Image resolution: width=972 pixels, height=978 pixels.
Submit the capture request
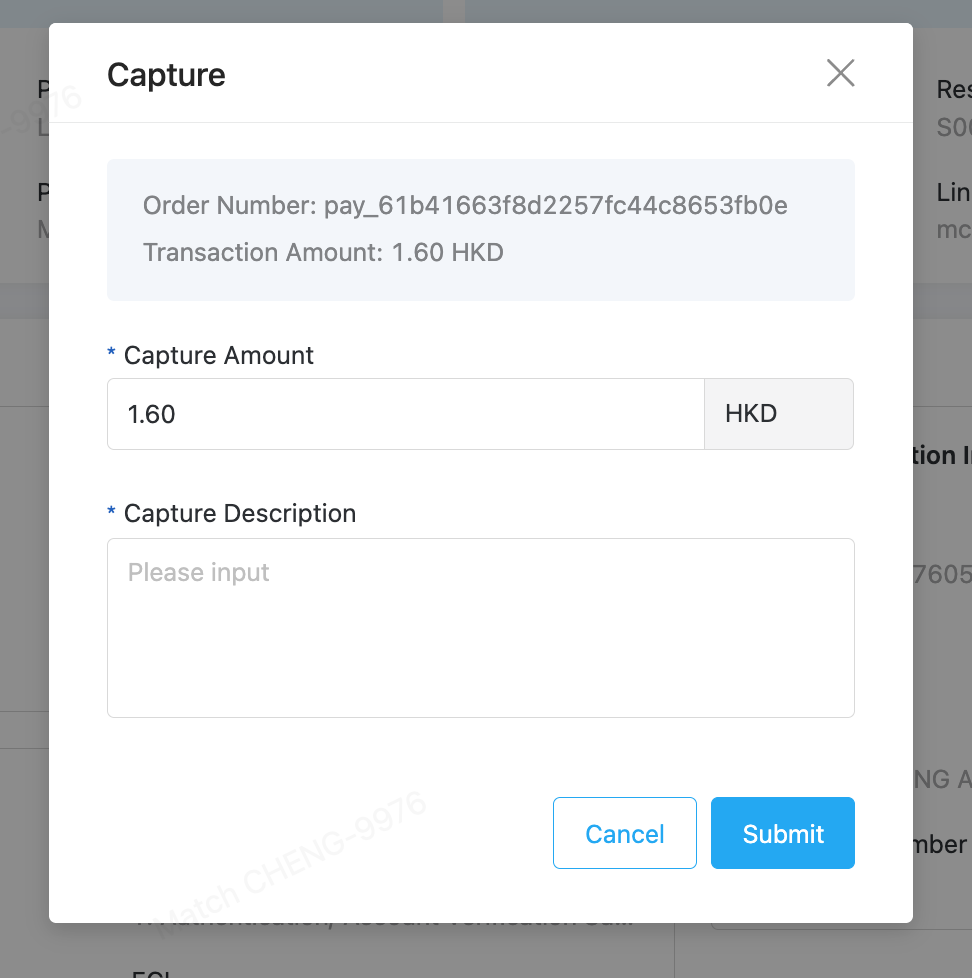coord(783,833)
